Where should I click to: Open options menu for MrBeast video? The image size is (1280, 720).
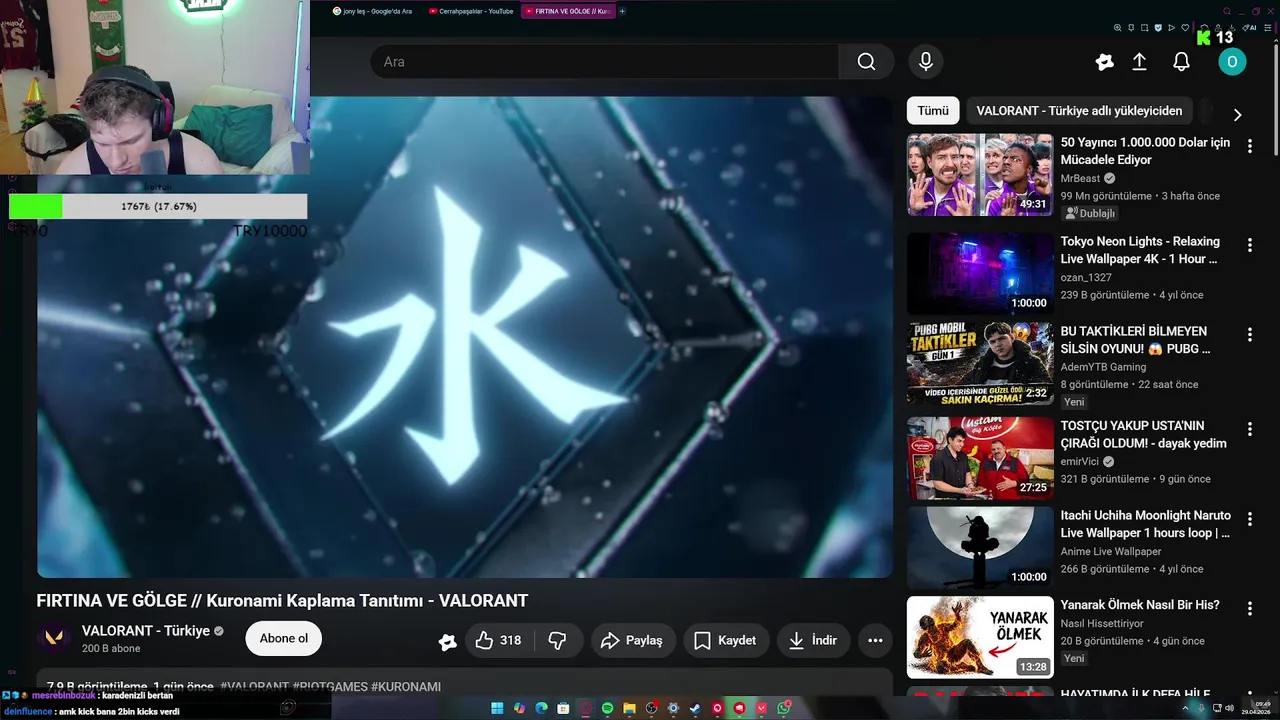point(1250,146)
